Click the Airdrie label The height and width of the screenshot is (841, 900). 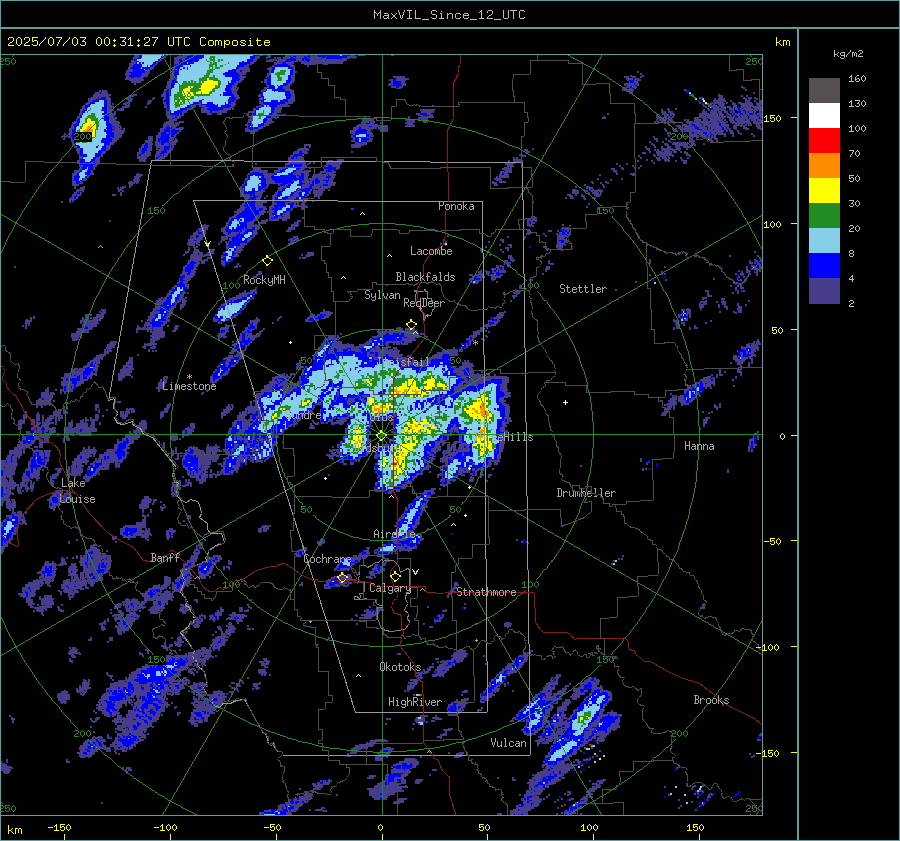point(394,534)
